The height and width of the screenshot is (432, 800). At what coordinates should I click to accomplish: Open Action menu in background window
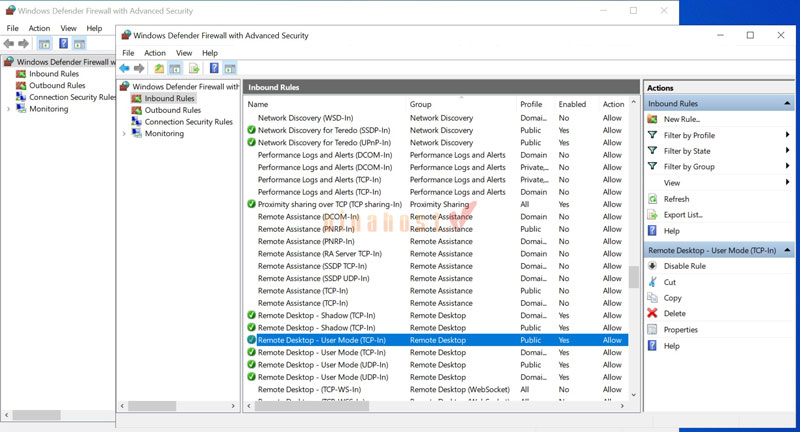39,29
